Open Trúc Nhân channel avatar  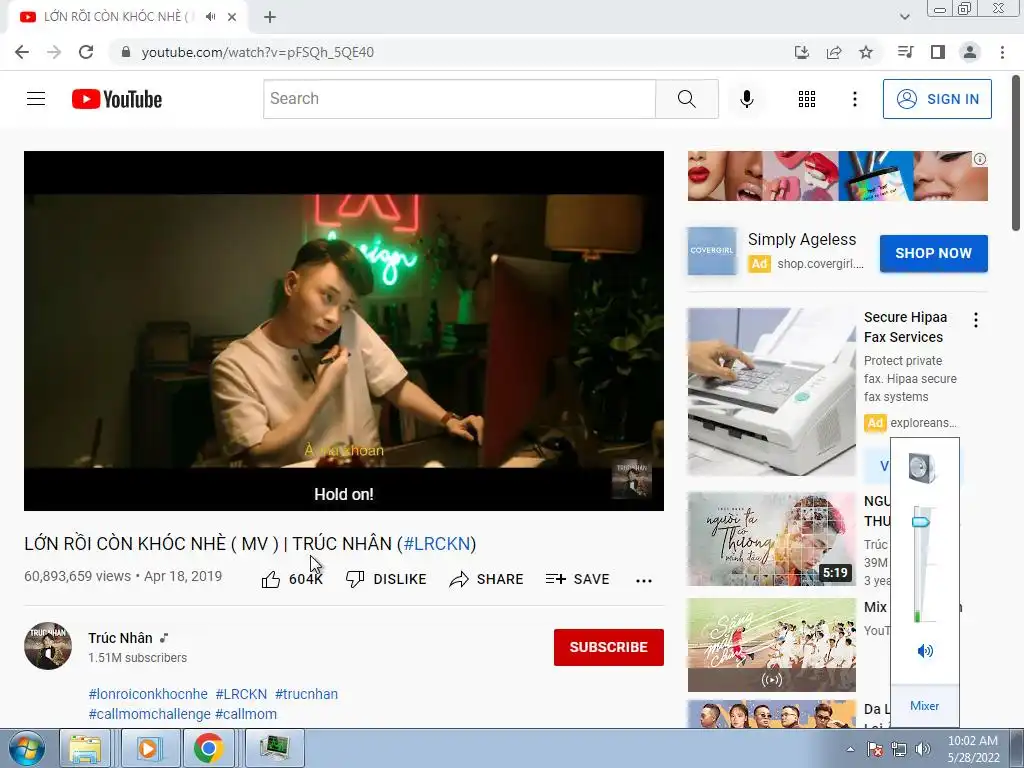[48, 646]
